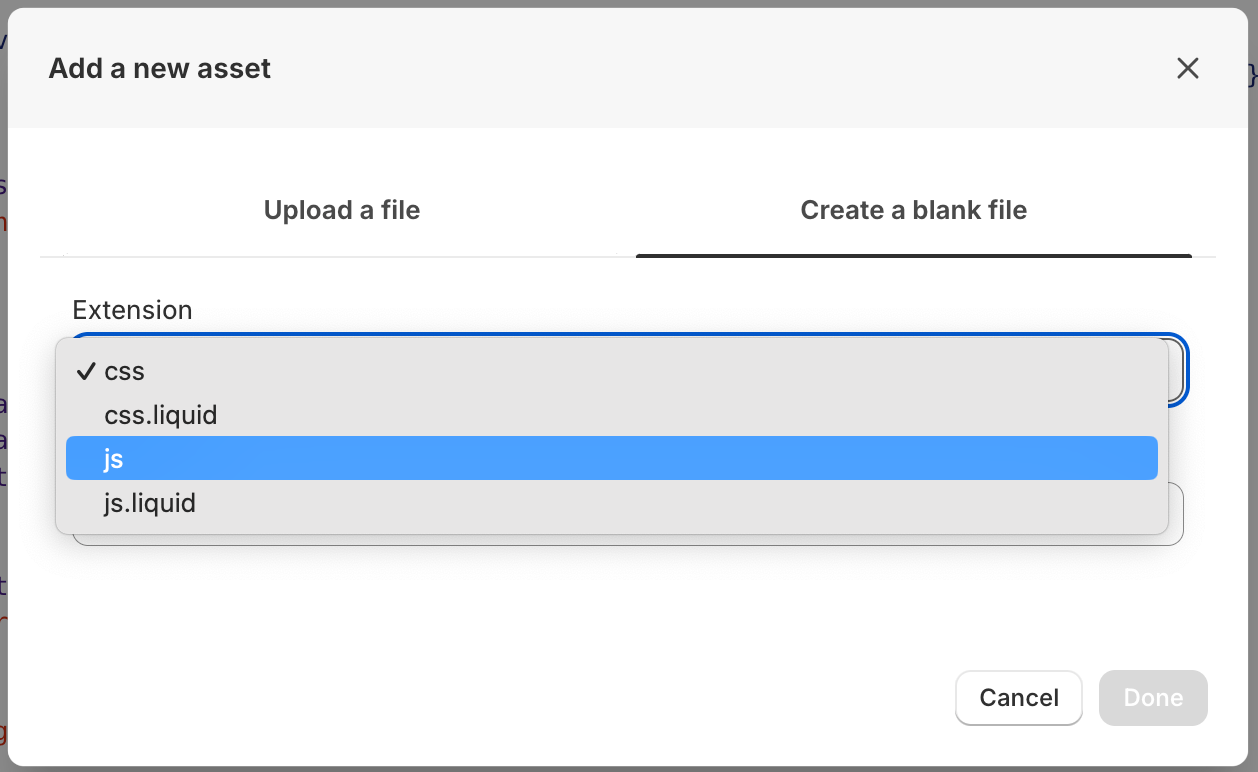Viewport: 1258px width, 772px height.
Task: Switch to the Create a blank file tab
Action: (913, 210)
